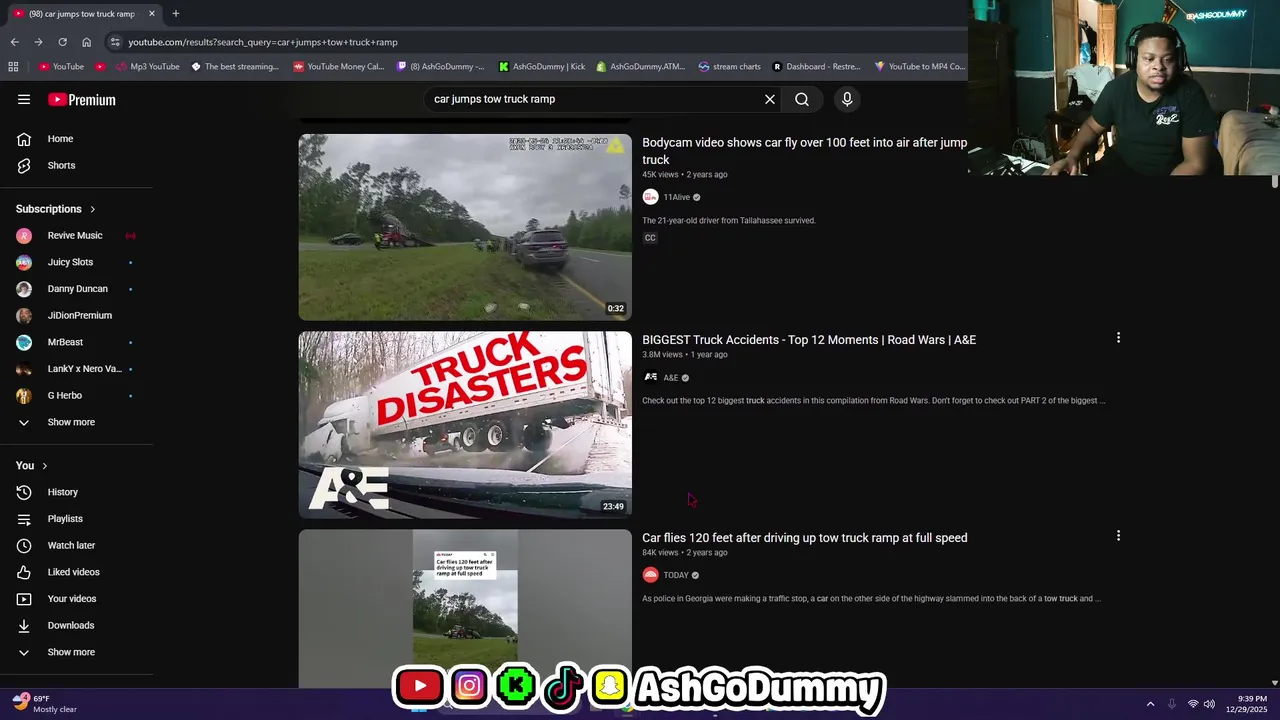This screenshot has width=1280, height=720.
Task: Open the Danny Duncan channel
Action: [x=76, y=289]
